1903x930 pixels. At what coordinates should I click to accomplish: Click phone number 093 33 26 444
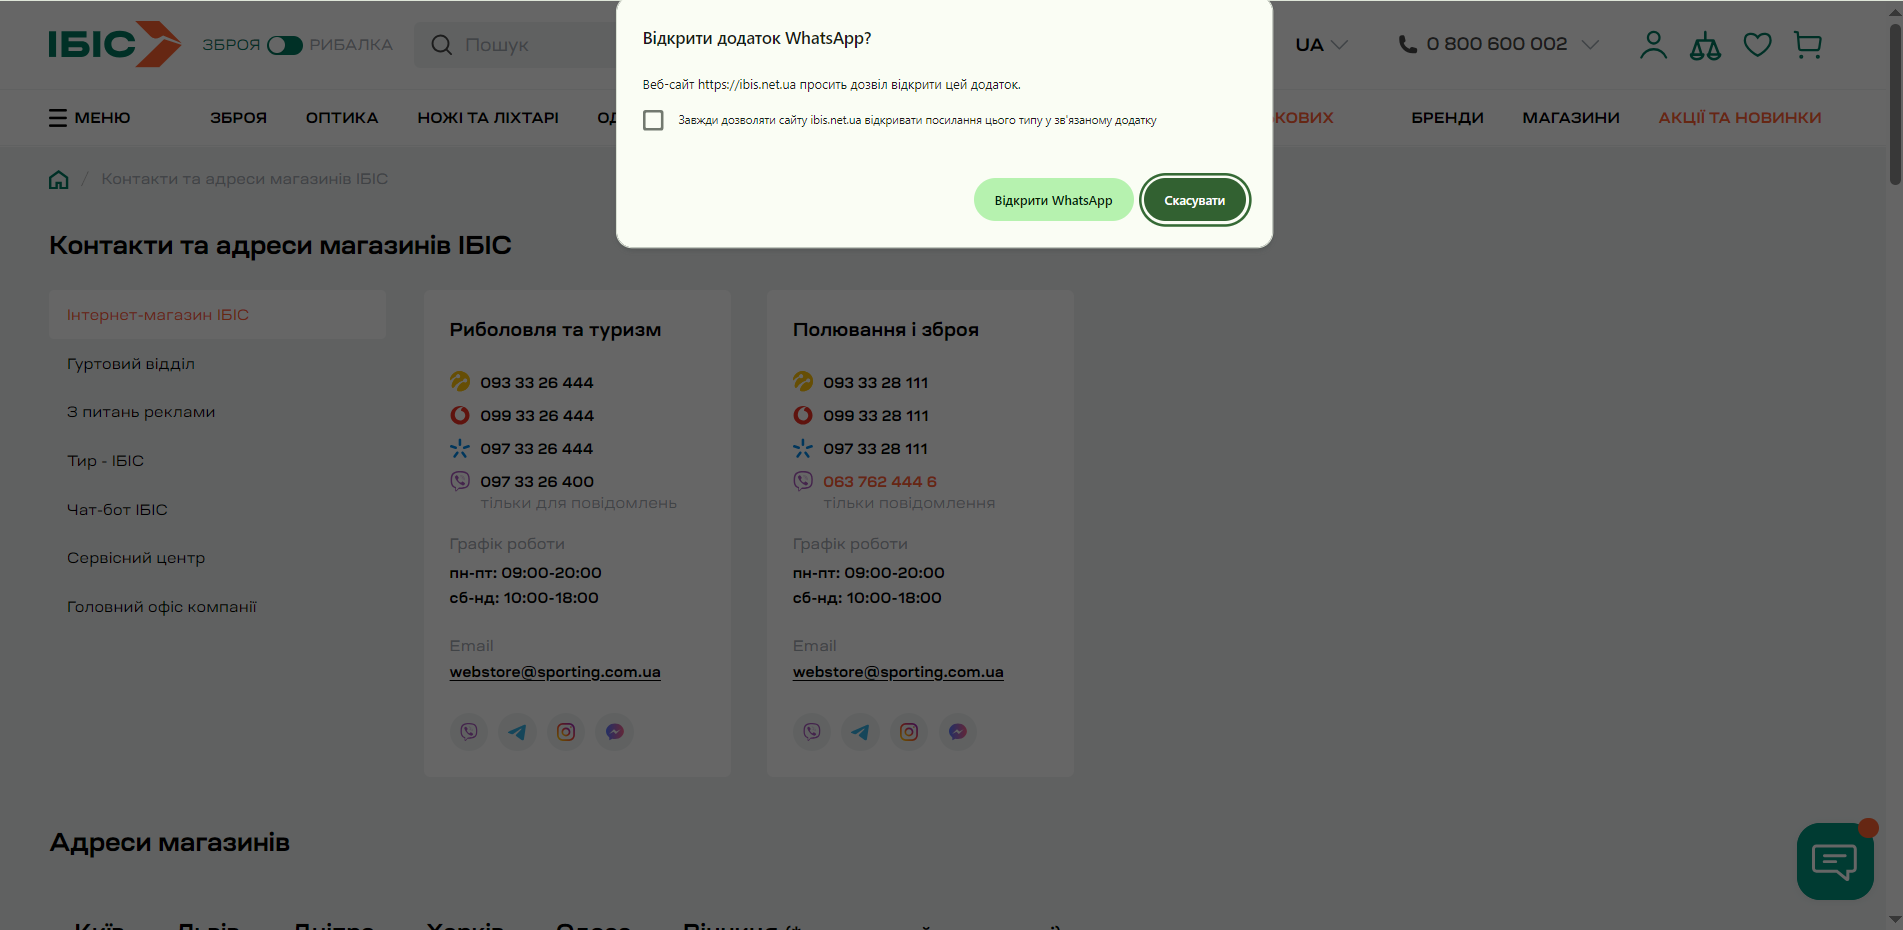coord(537,383)
